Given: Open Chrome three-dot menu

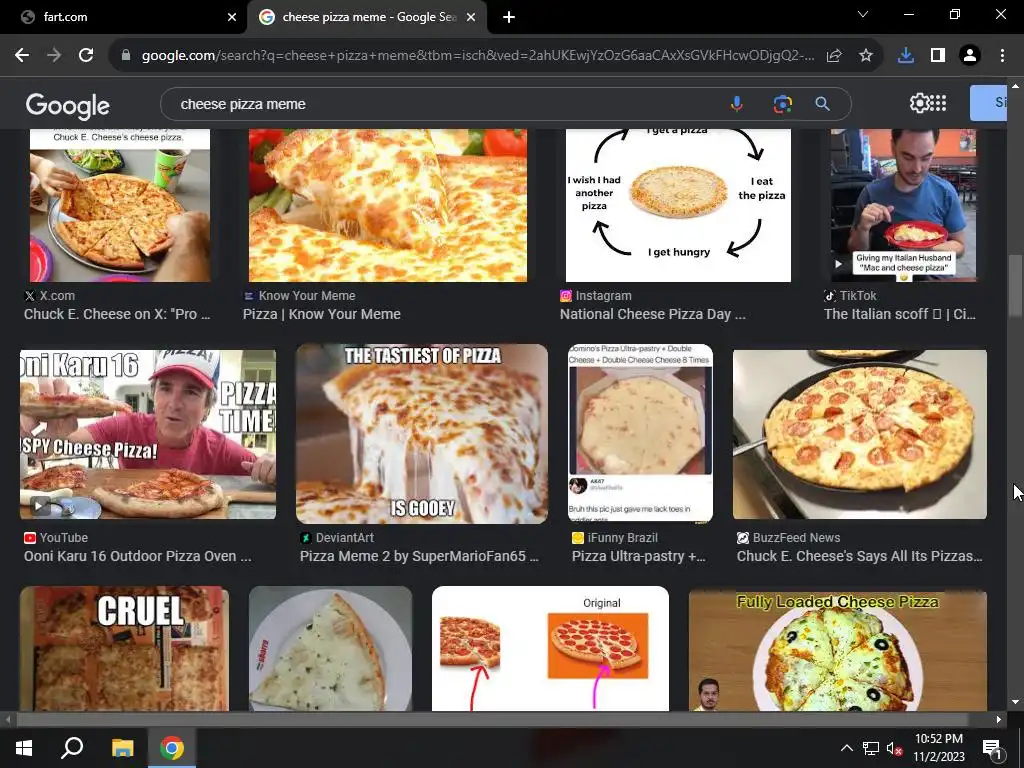Looking at the screenshot, I should (x=1002, y=56).
